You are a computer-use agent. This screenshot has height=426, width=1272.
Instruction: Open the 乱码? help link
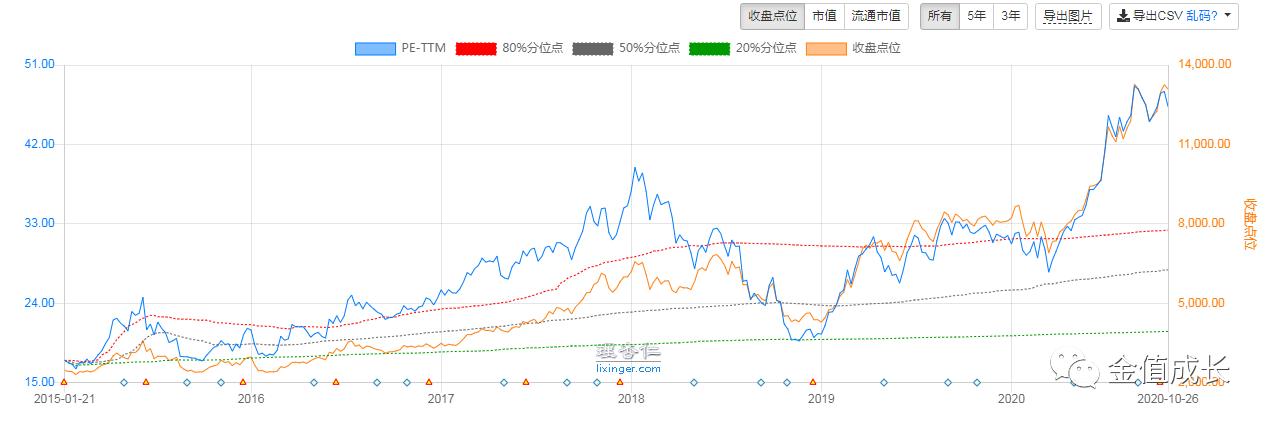pos(1201,16)
